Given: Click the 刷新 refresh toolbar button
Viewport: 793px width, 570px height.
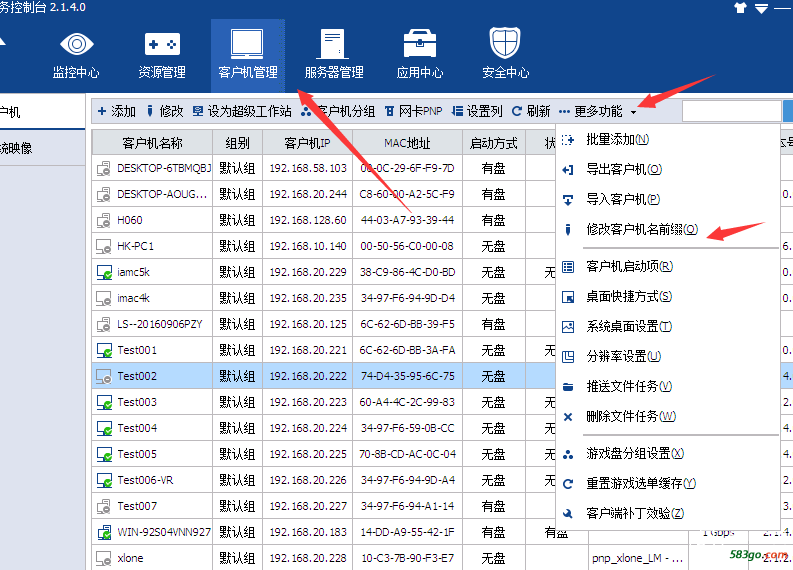Looking at the screenshot, I should tap(531, 111).
